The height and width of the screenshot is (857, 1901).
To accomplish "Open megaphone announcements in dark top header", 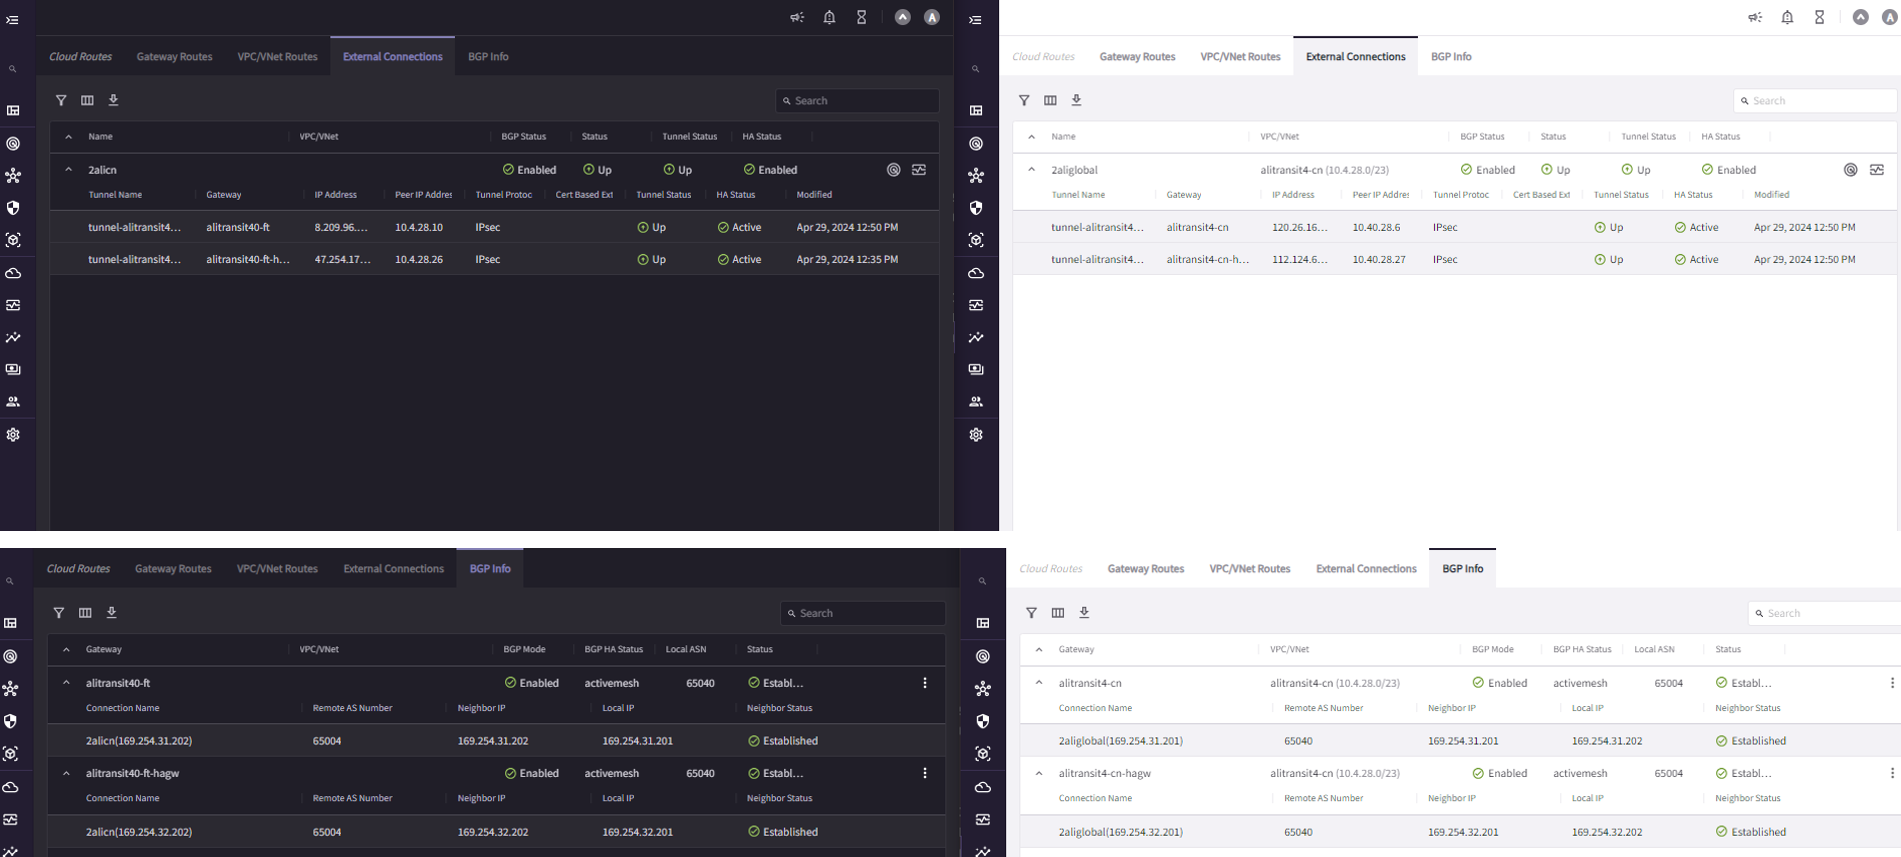I will coord(797,17).
